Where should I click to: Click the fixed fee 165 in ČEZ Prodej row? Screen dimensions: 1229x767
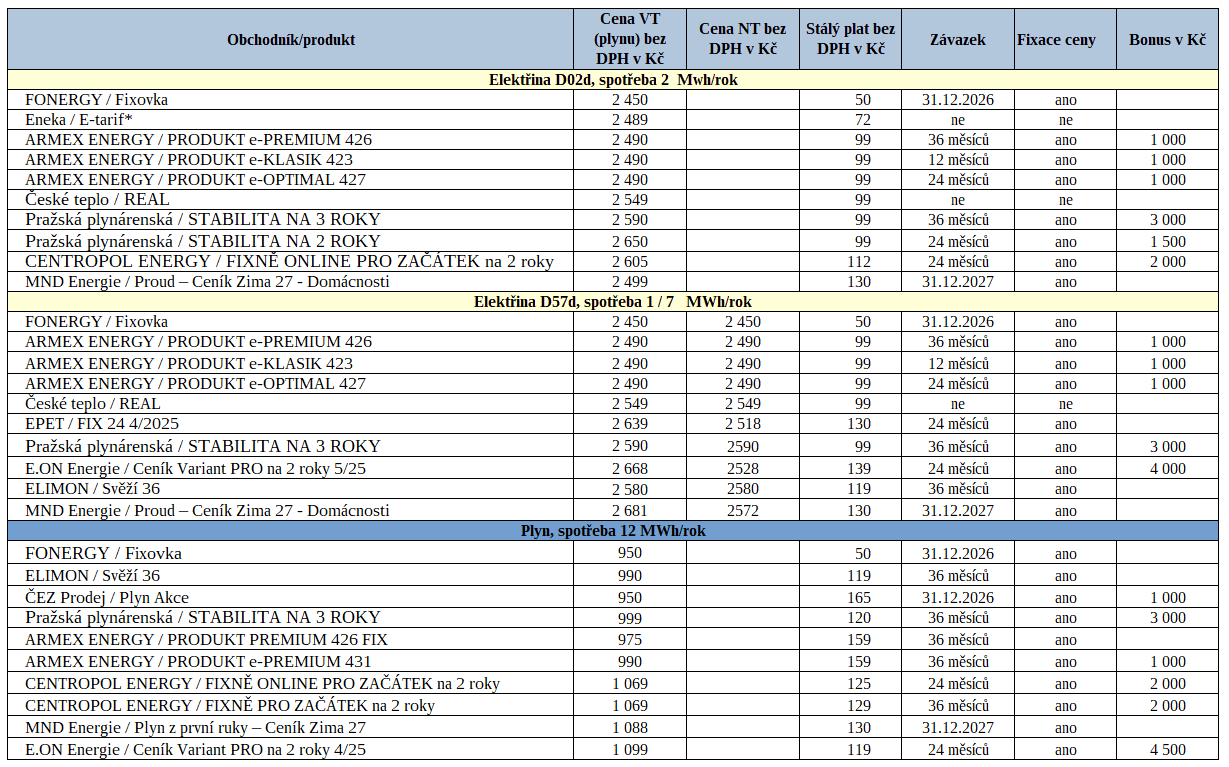point(859,597)
